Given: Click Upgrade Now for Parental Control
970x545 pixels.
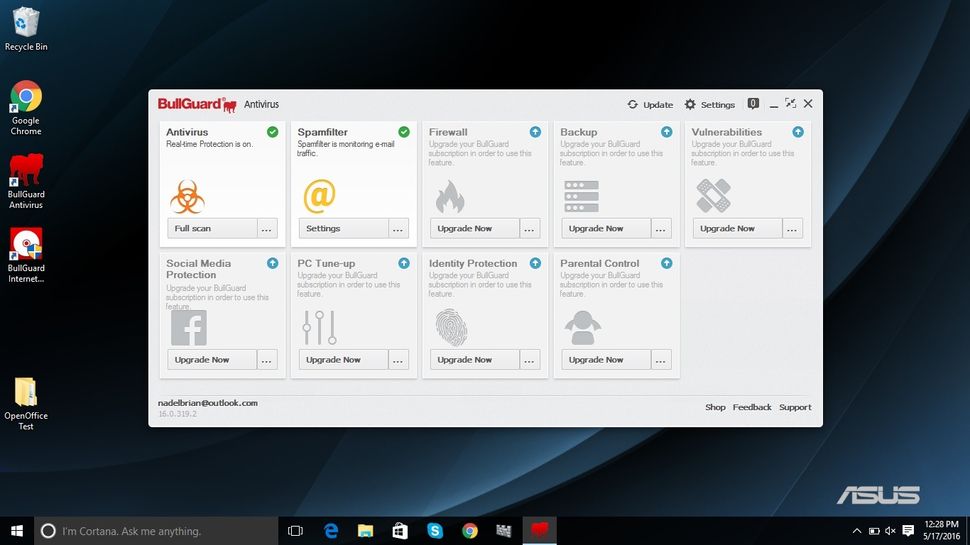Looking at the screenshot, I should click(x=606, y=359).
